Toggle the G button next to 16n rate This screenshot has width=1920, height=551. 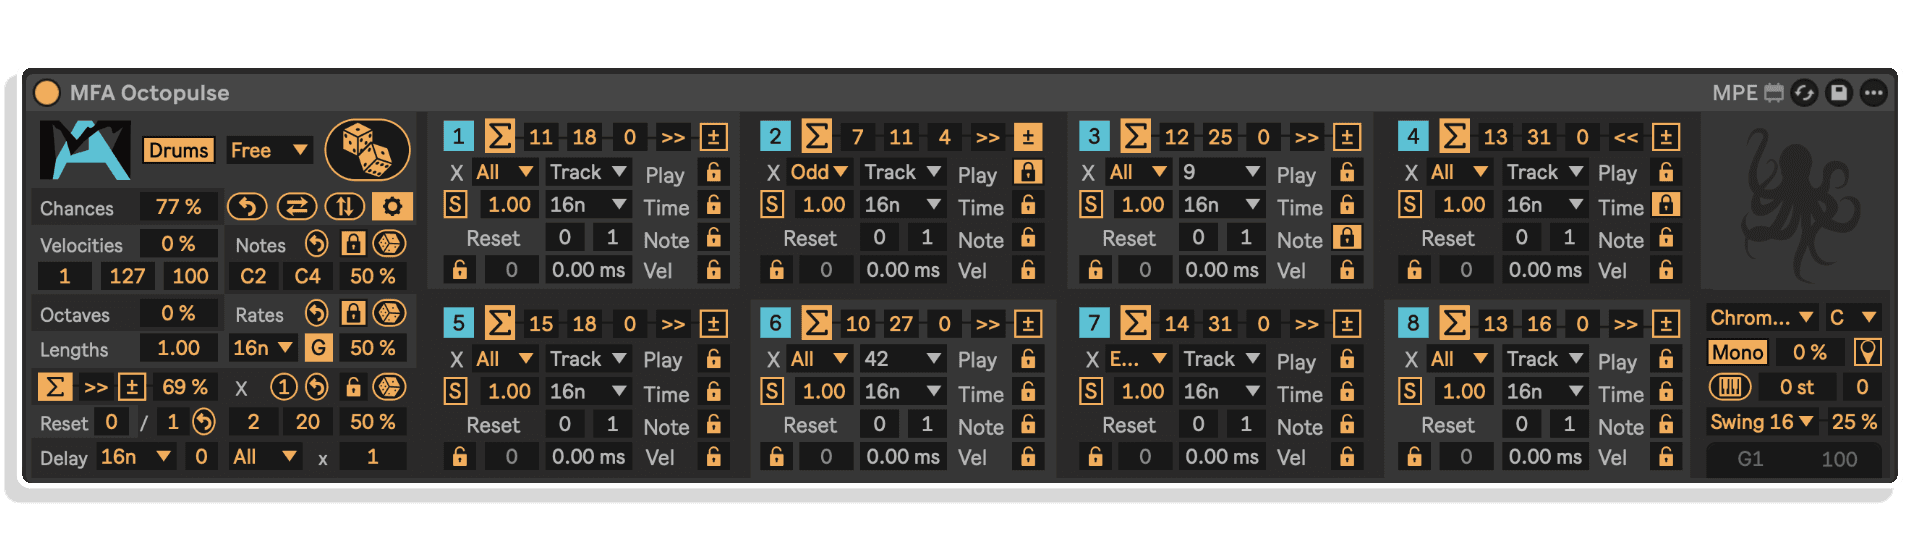[318, 348]
